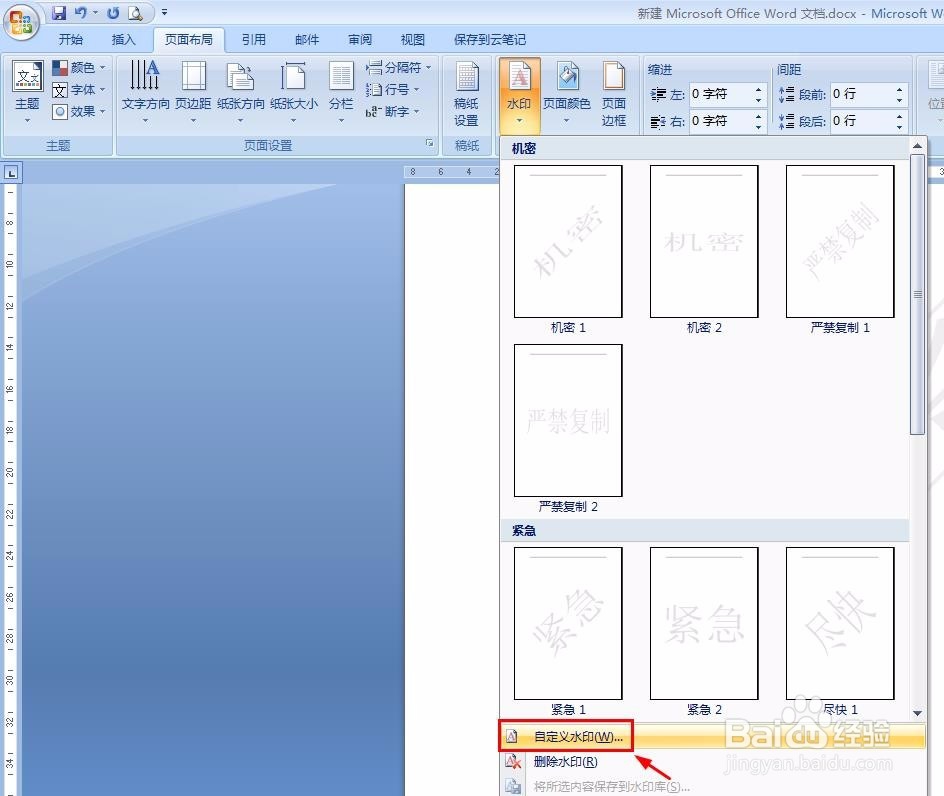Click the 段前 spacing before icon
Screen dimensions: 944x796
[786, 94]
